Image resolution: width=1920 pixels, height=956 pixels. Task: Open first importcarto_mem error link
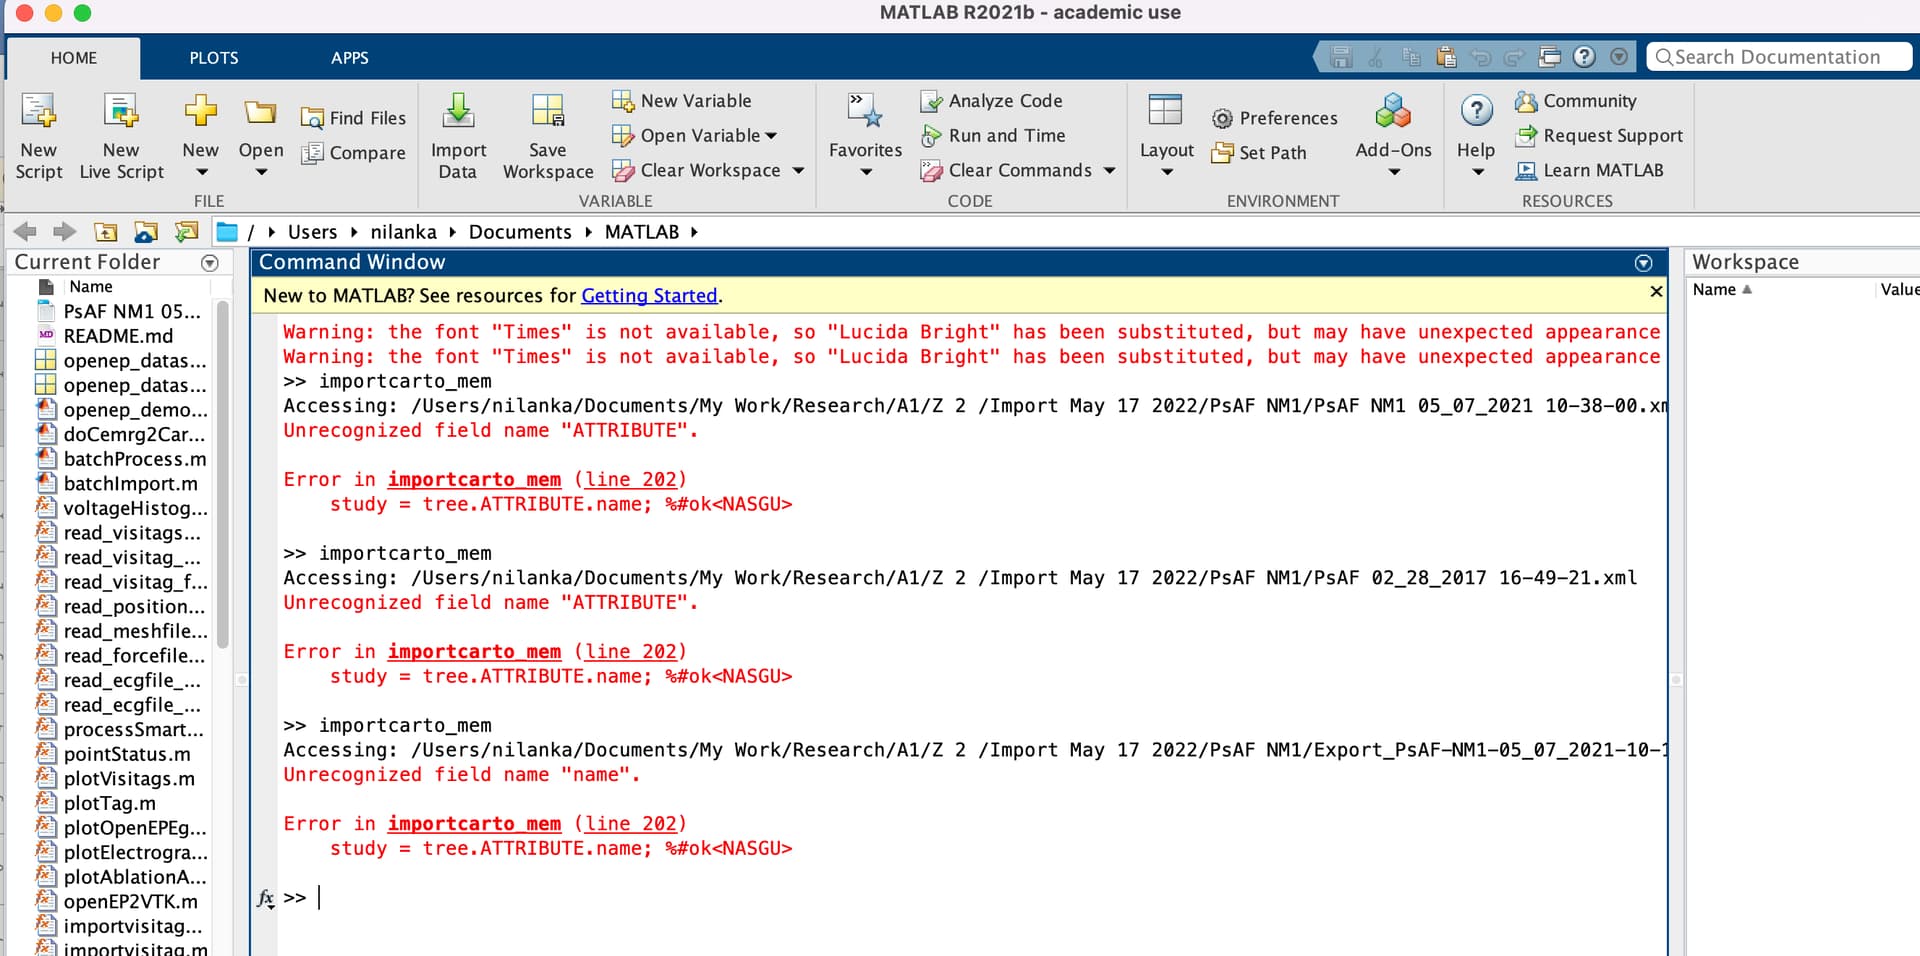[x=474, y=480]
